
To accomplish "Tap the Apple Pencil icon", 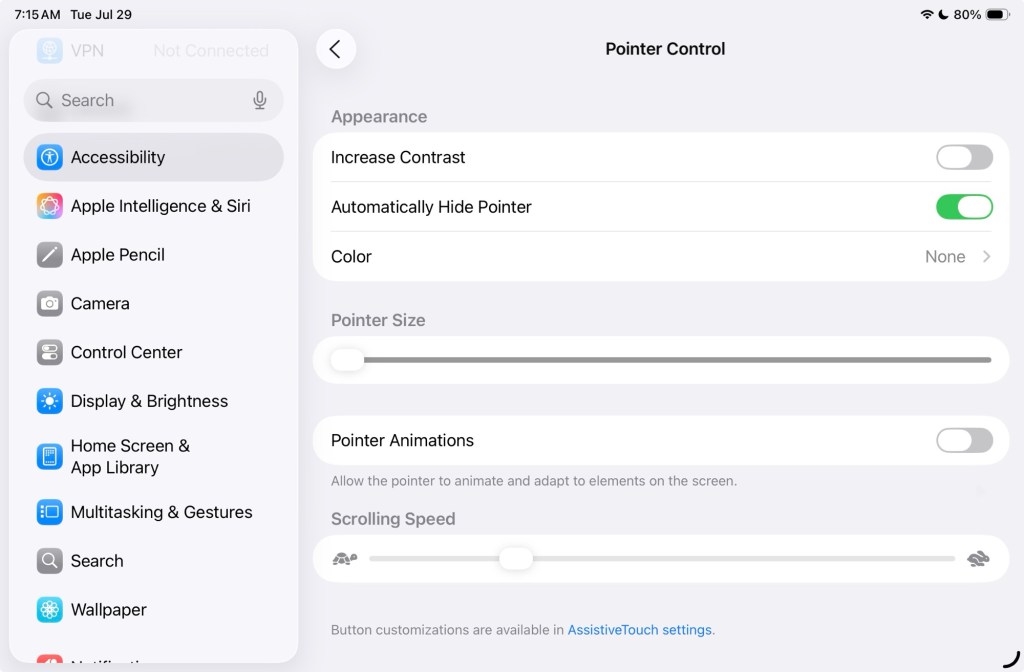I will coord(50,255).
